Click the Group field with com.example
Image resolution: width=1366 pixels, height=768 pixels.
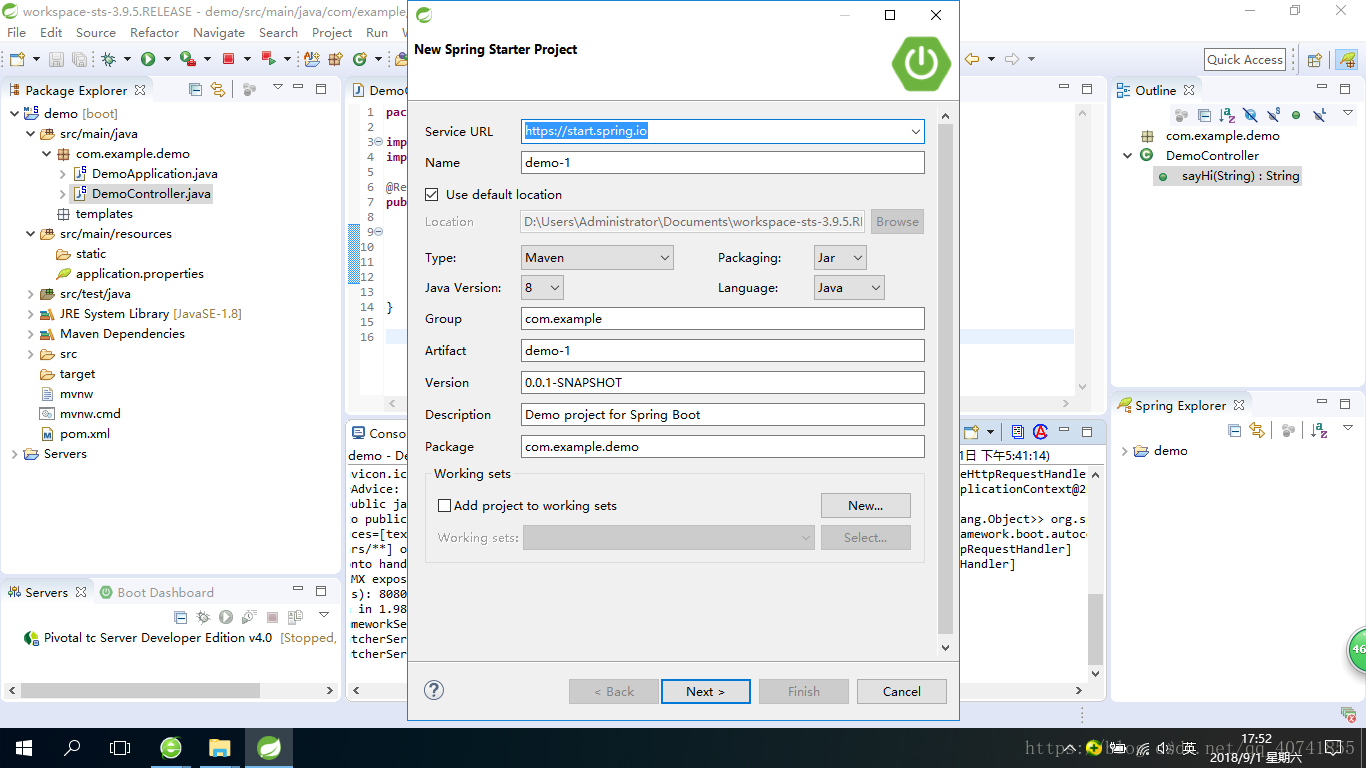pyautogui.click(x=723, y=318)
